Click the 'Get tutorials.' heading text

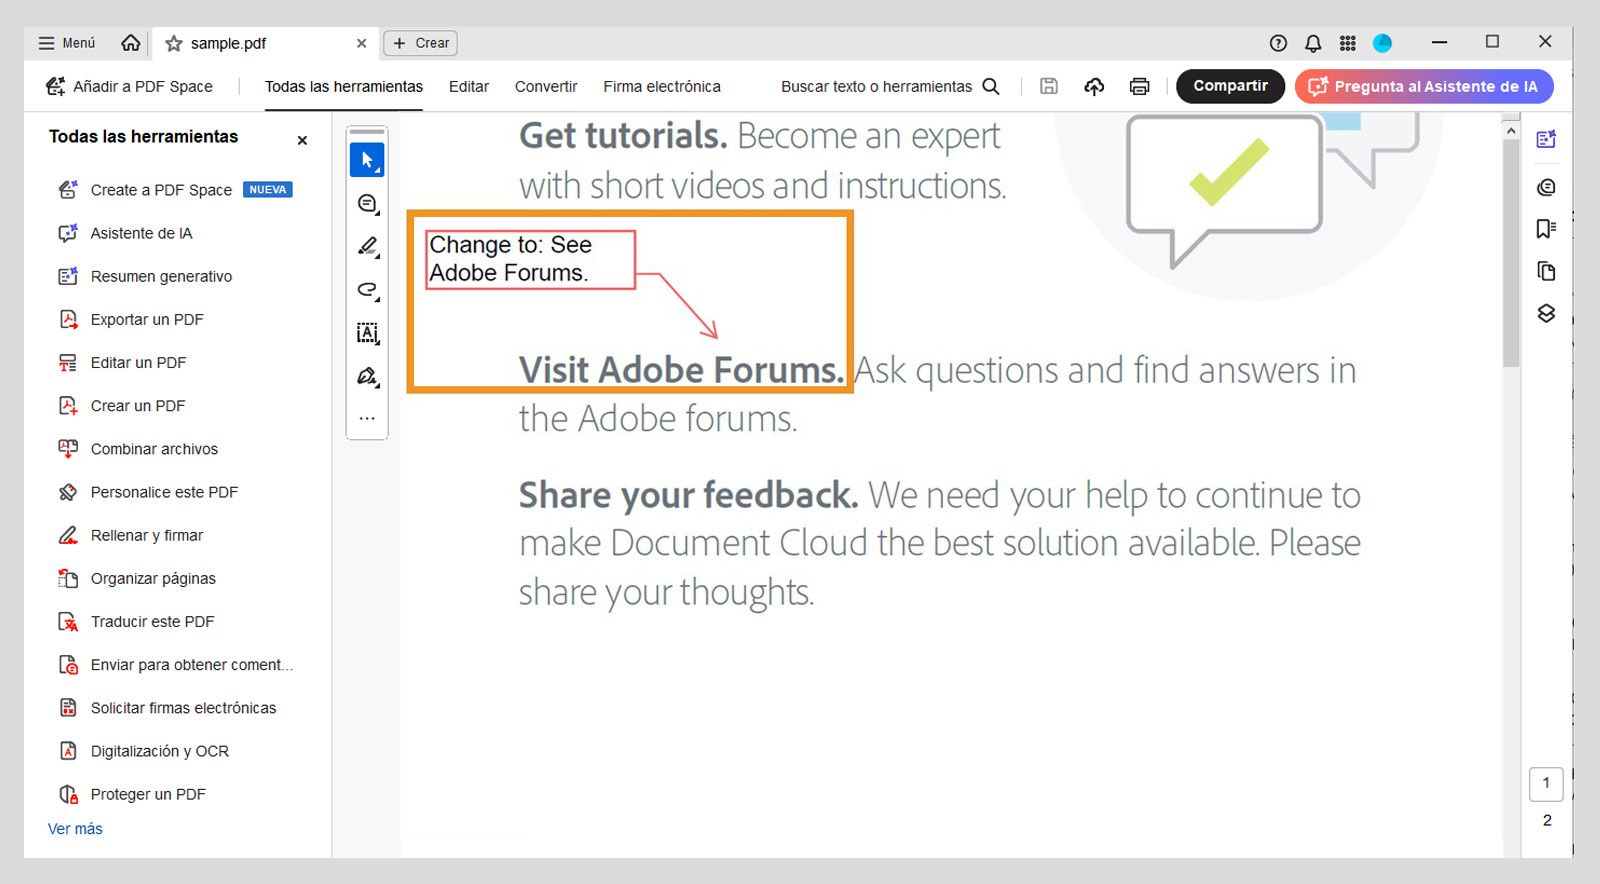pos(622,136)
